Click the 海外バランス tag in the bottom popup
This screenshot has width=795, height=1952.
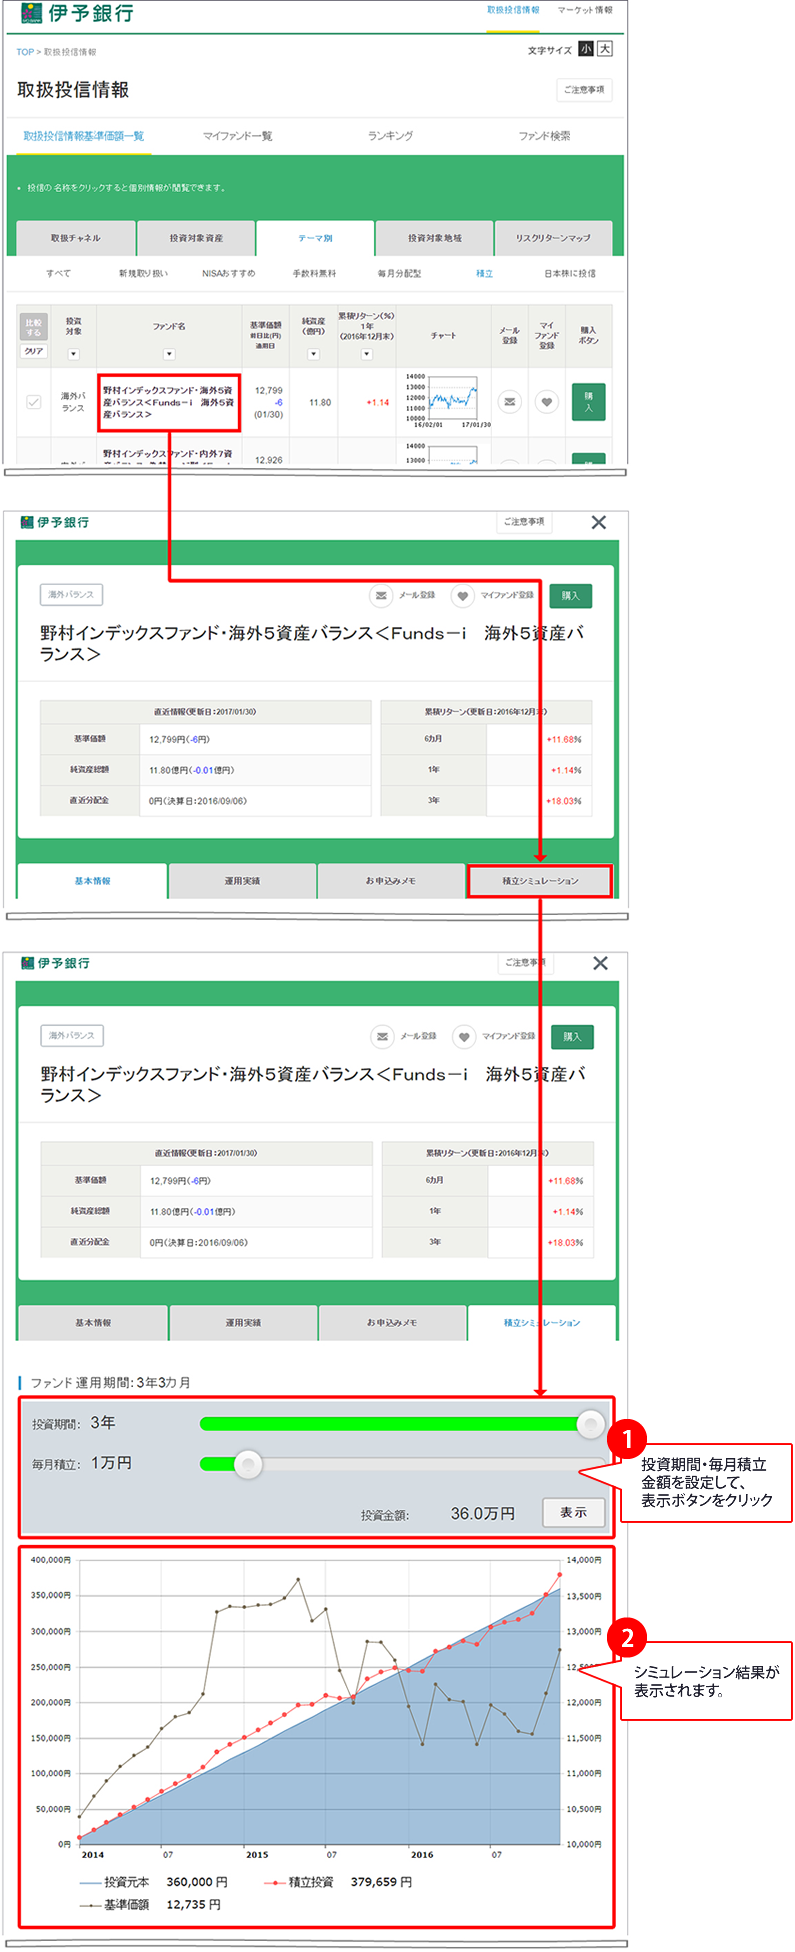(x=72, y=1036)
